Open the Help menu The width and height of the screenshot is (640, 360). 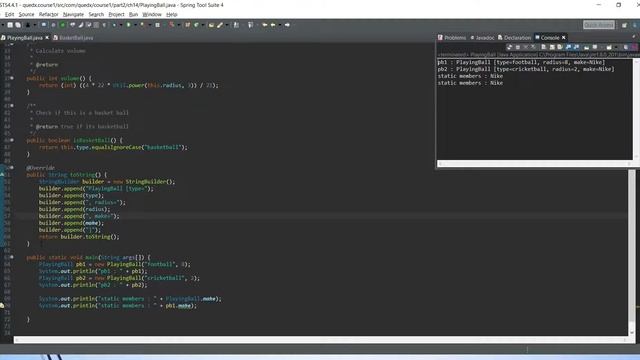point(171,14)
